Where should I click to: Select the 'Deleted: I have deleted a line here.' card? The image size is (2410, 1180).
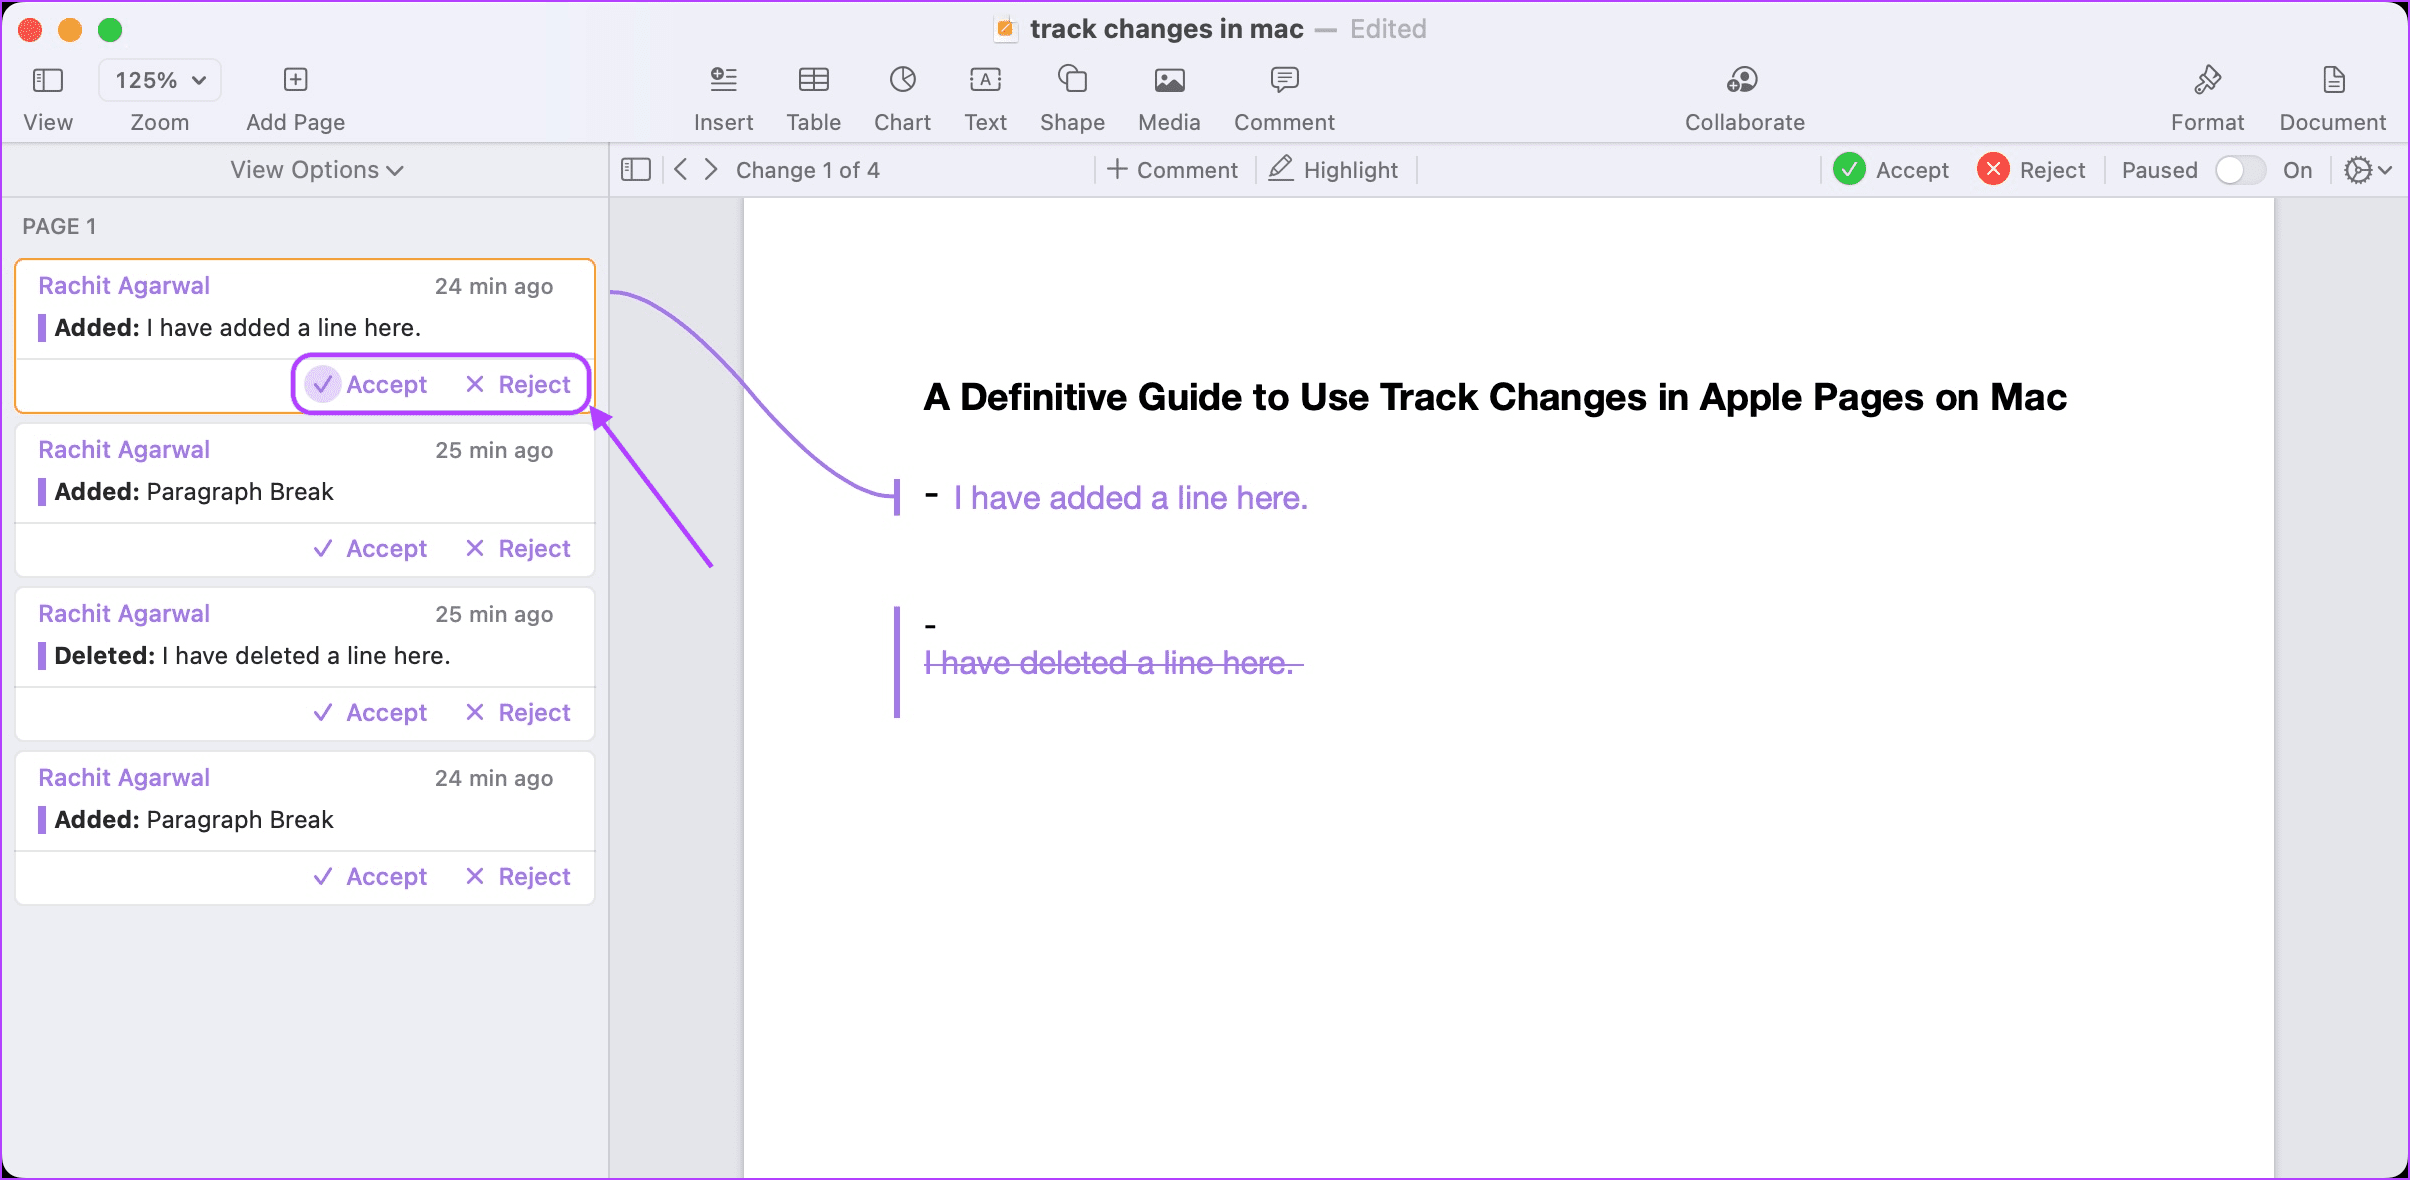(305, 664)
